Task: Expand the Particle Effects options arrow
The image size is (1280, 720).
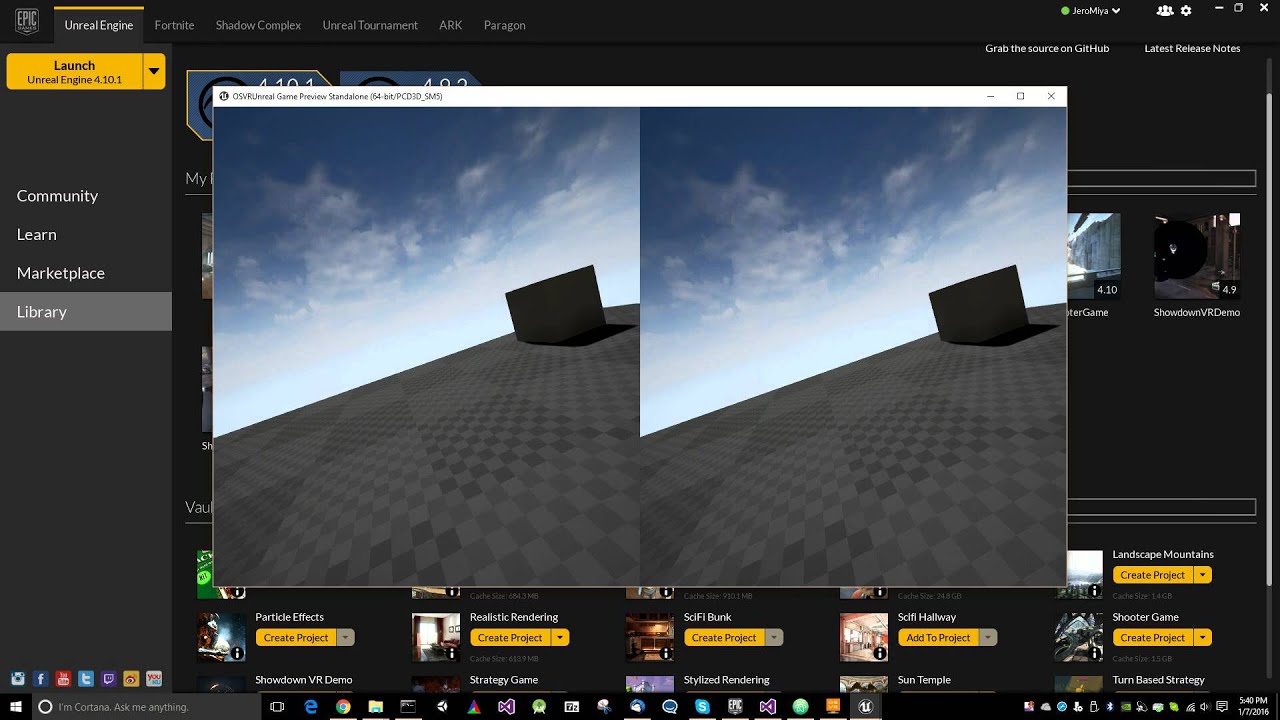Action: pos(345,638)
